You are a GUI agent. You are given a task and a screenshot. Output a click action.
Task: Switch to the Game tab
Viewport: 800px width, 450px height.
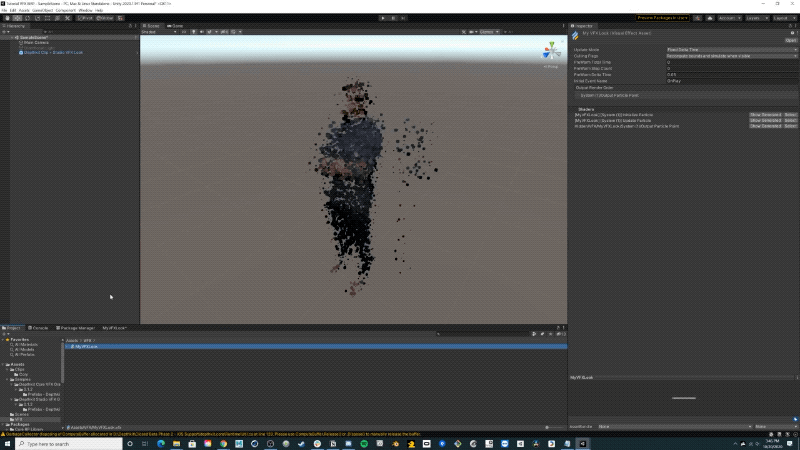(175, 26)
